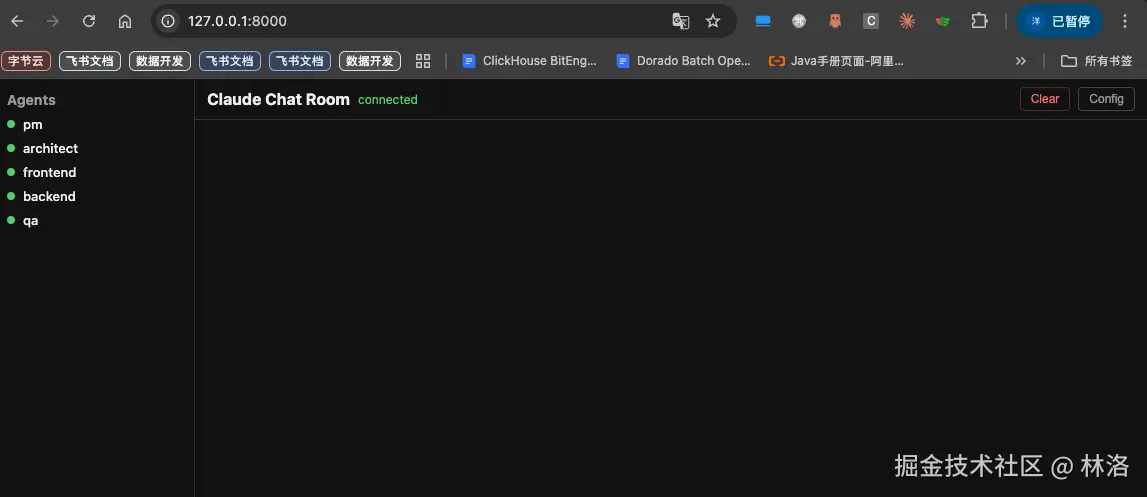Click the gray C extension icon

(870, 21)
